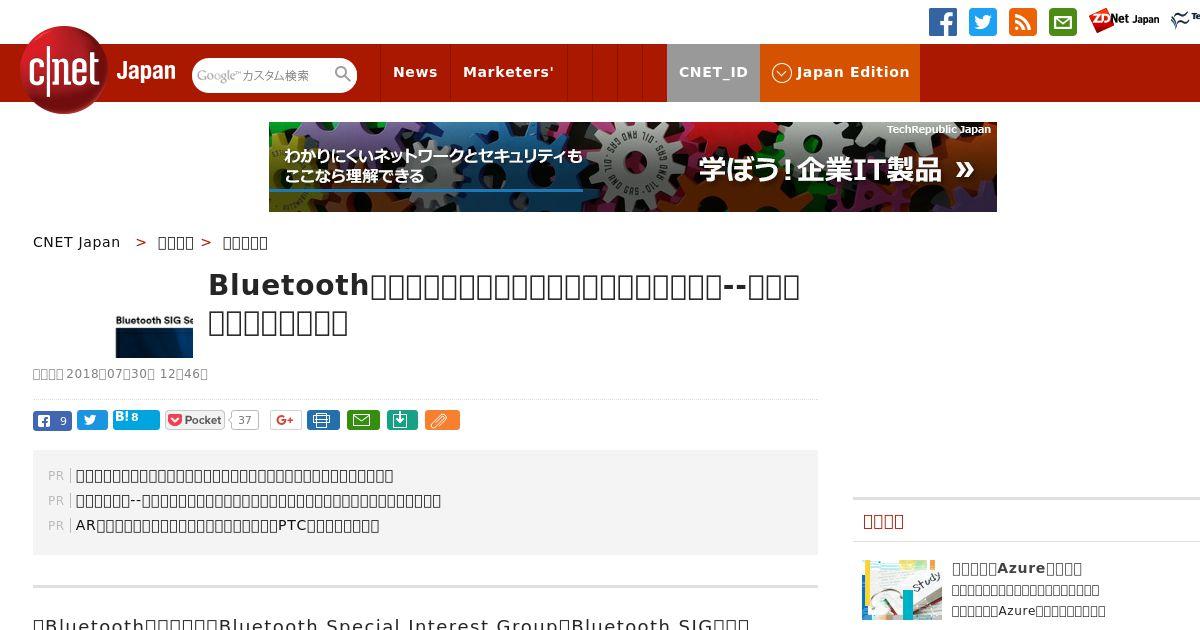The width and height of the screenshot is (1200, 630).
Task: Open the CNET_ID tab
Action: [713, 72]
